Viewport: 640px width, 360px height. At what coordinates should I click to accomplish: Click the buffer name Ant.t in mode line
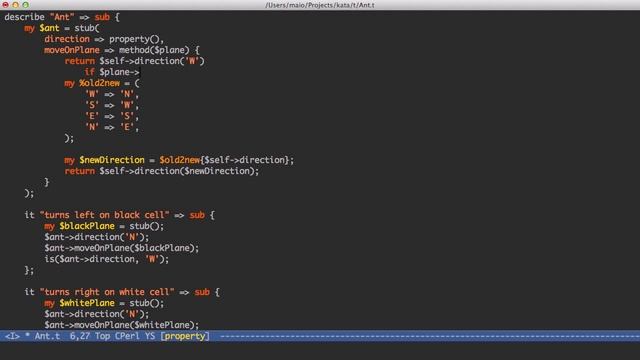pyautogui.click(x=47, y=336)
